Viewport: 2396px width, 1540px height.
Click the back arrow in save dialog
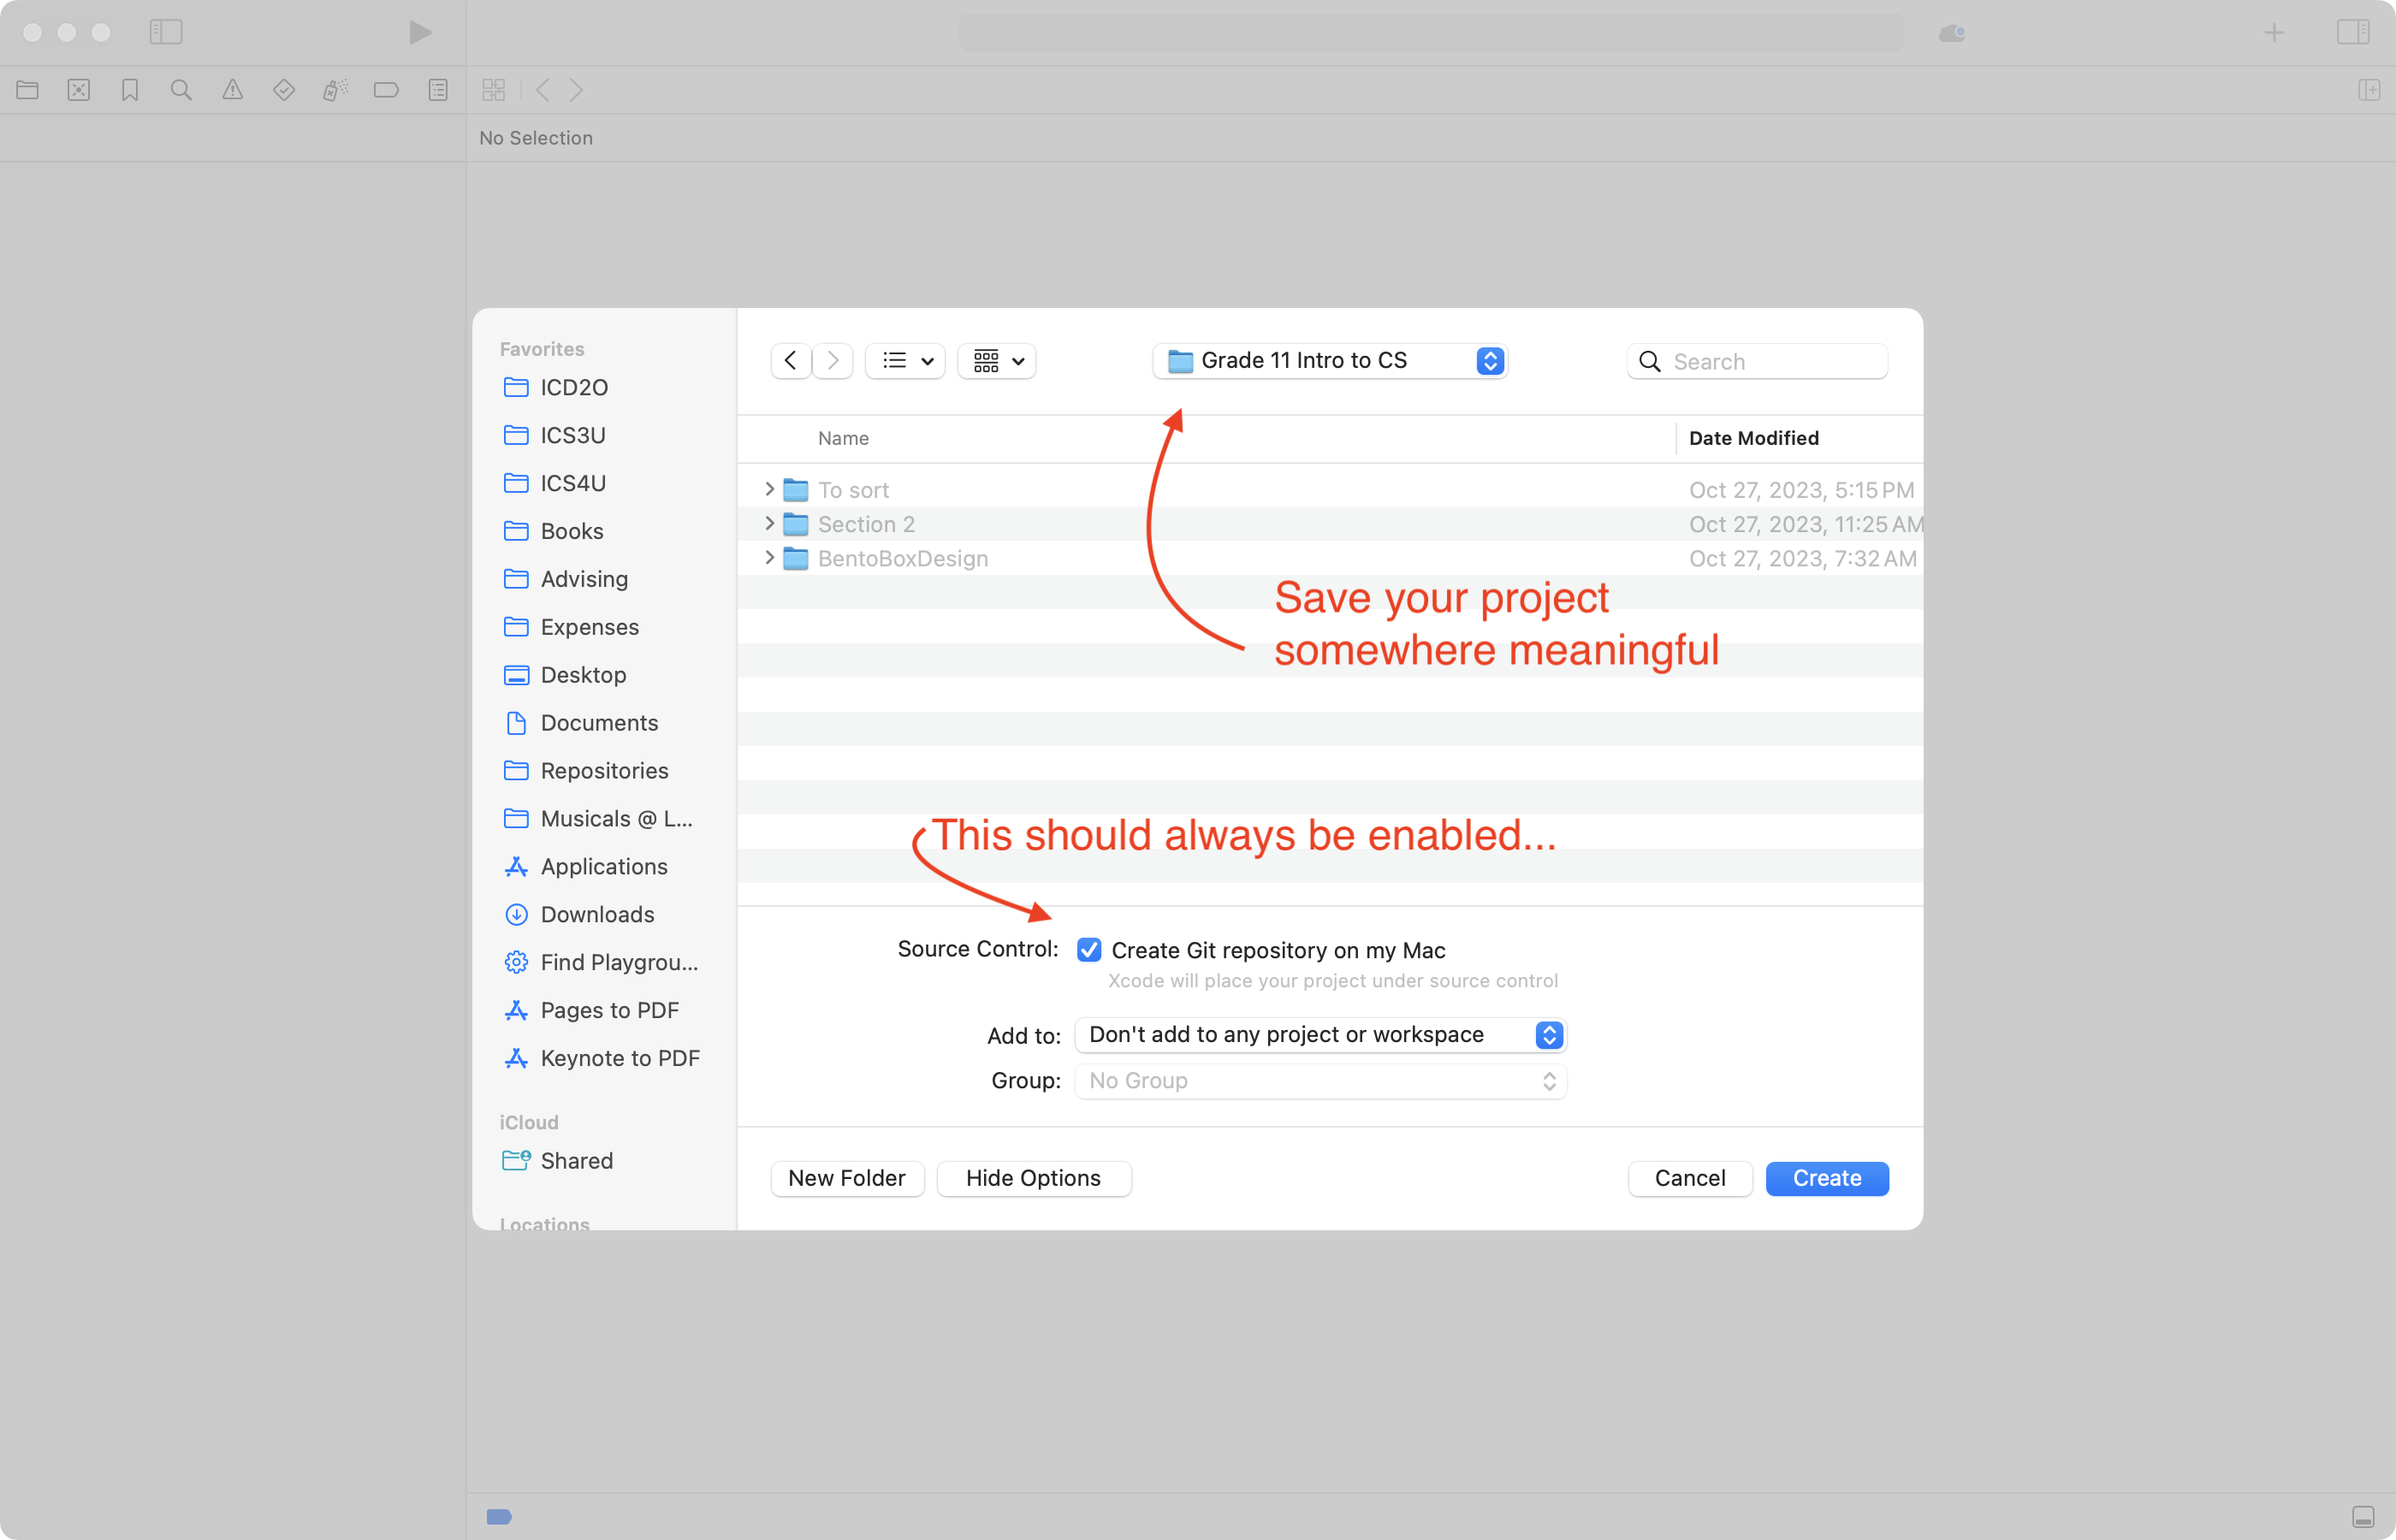(790, 360)
